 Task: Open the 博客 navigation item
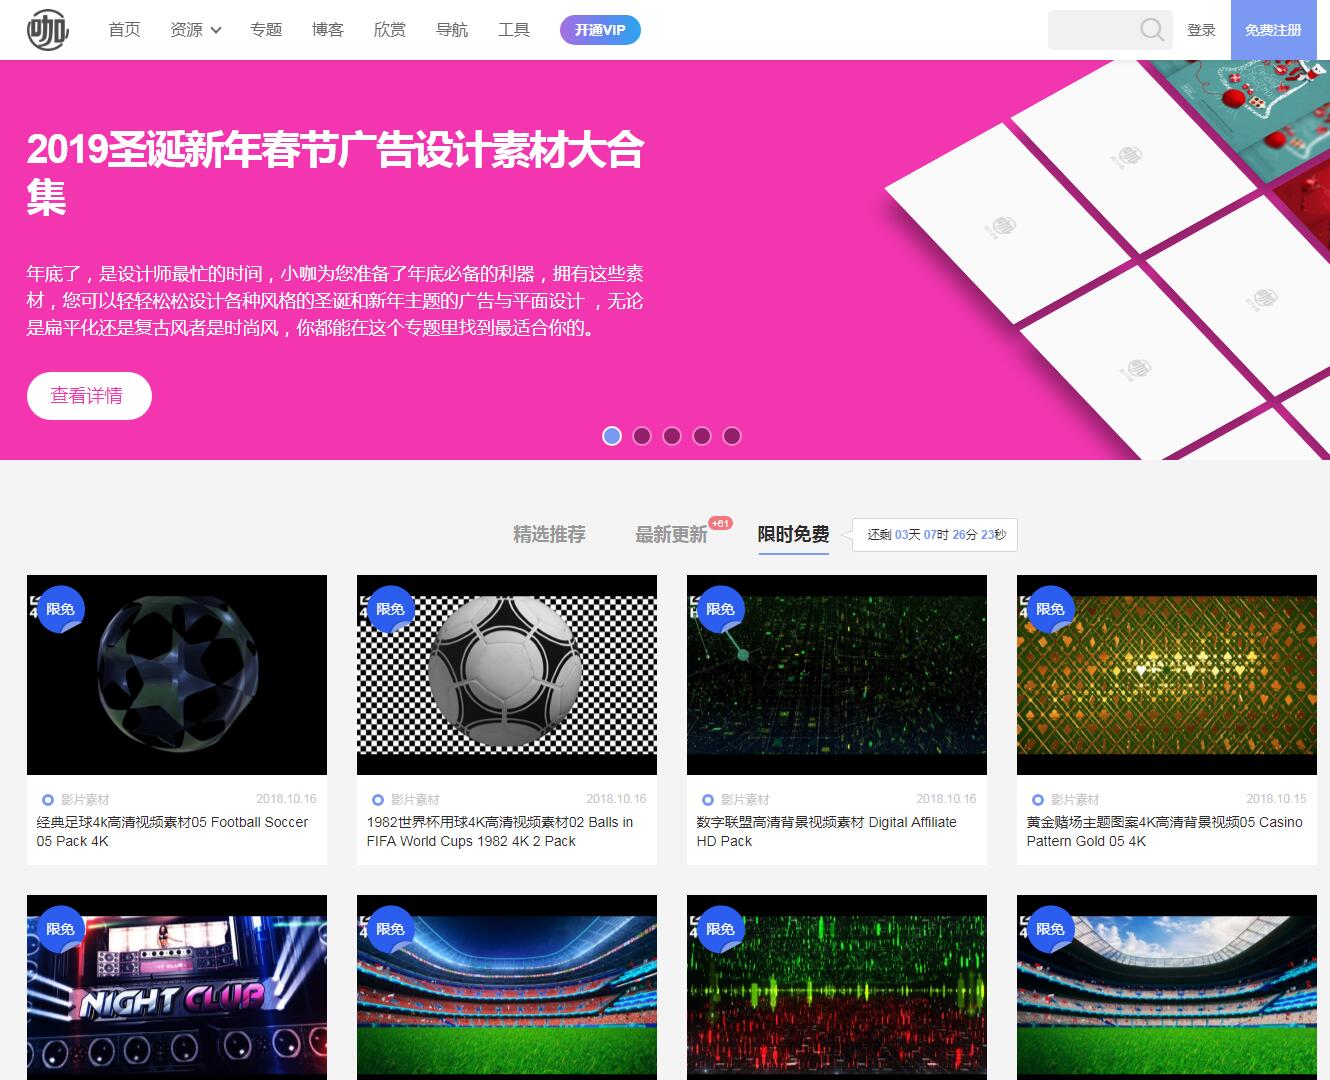click(328, 30)
